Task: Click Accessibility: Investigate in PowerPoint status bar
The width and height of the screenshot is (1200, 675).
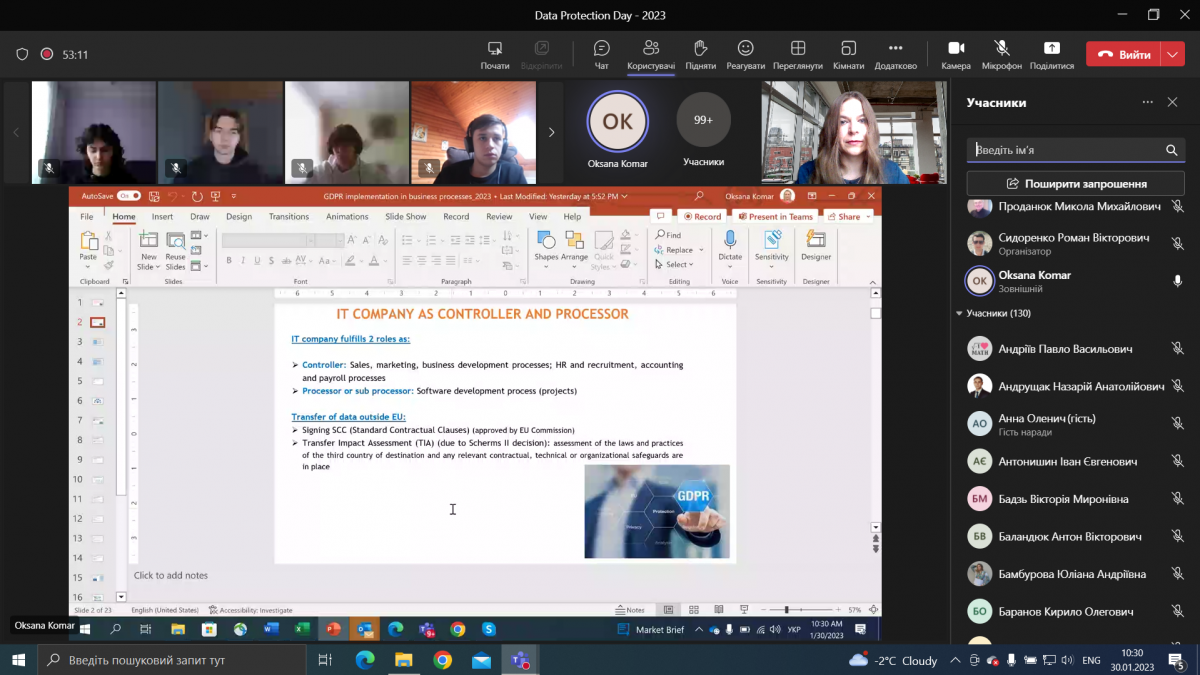Action: (x=251, y=610)
